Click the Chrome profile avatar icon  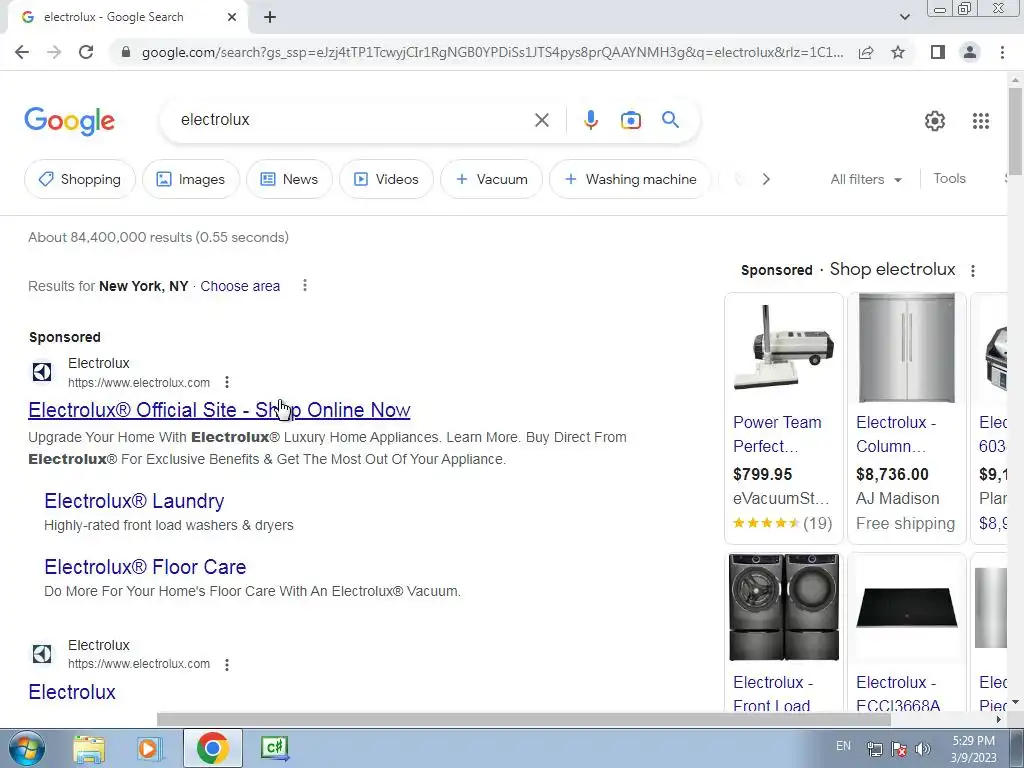tap(970, 52)
